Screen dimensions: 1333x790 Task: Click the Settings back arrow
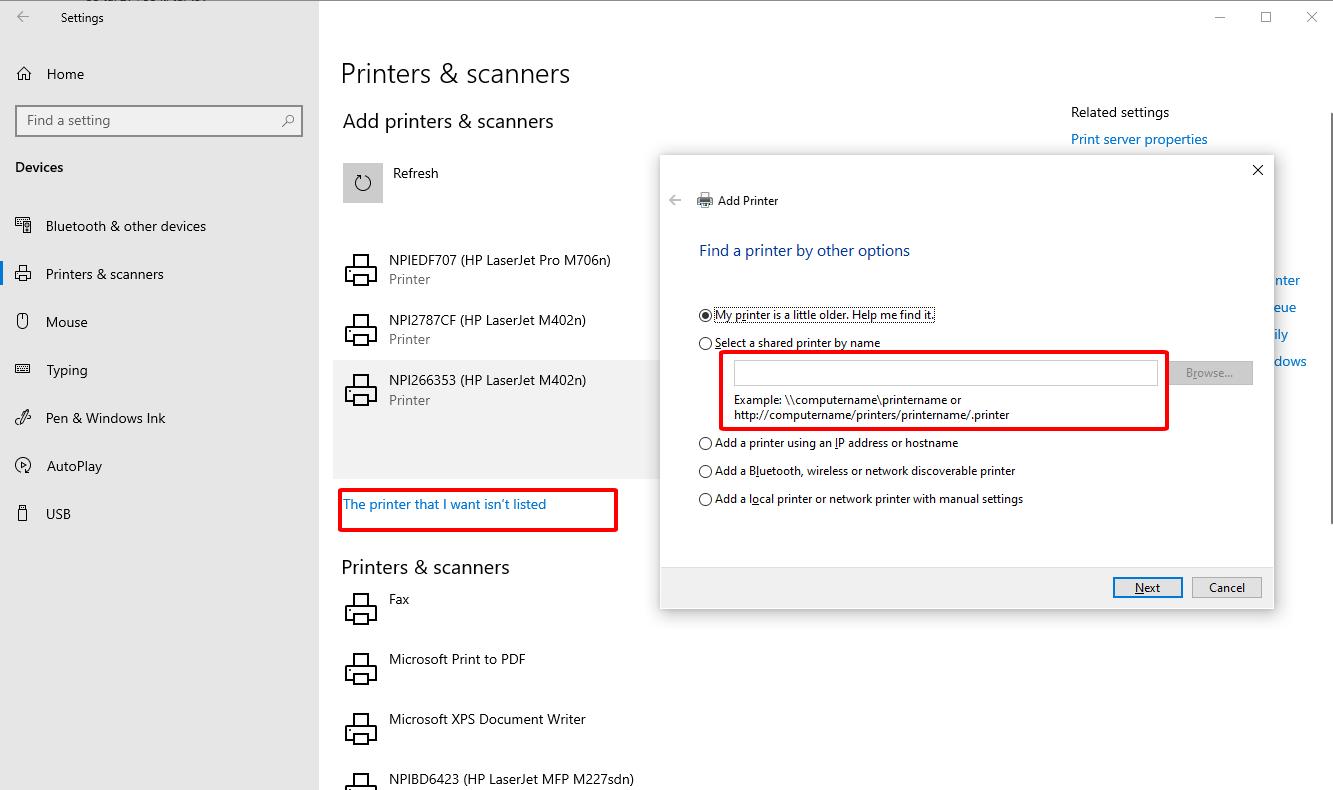pyautogui.click(x=23, y=17)
